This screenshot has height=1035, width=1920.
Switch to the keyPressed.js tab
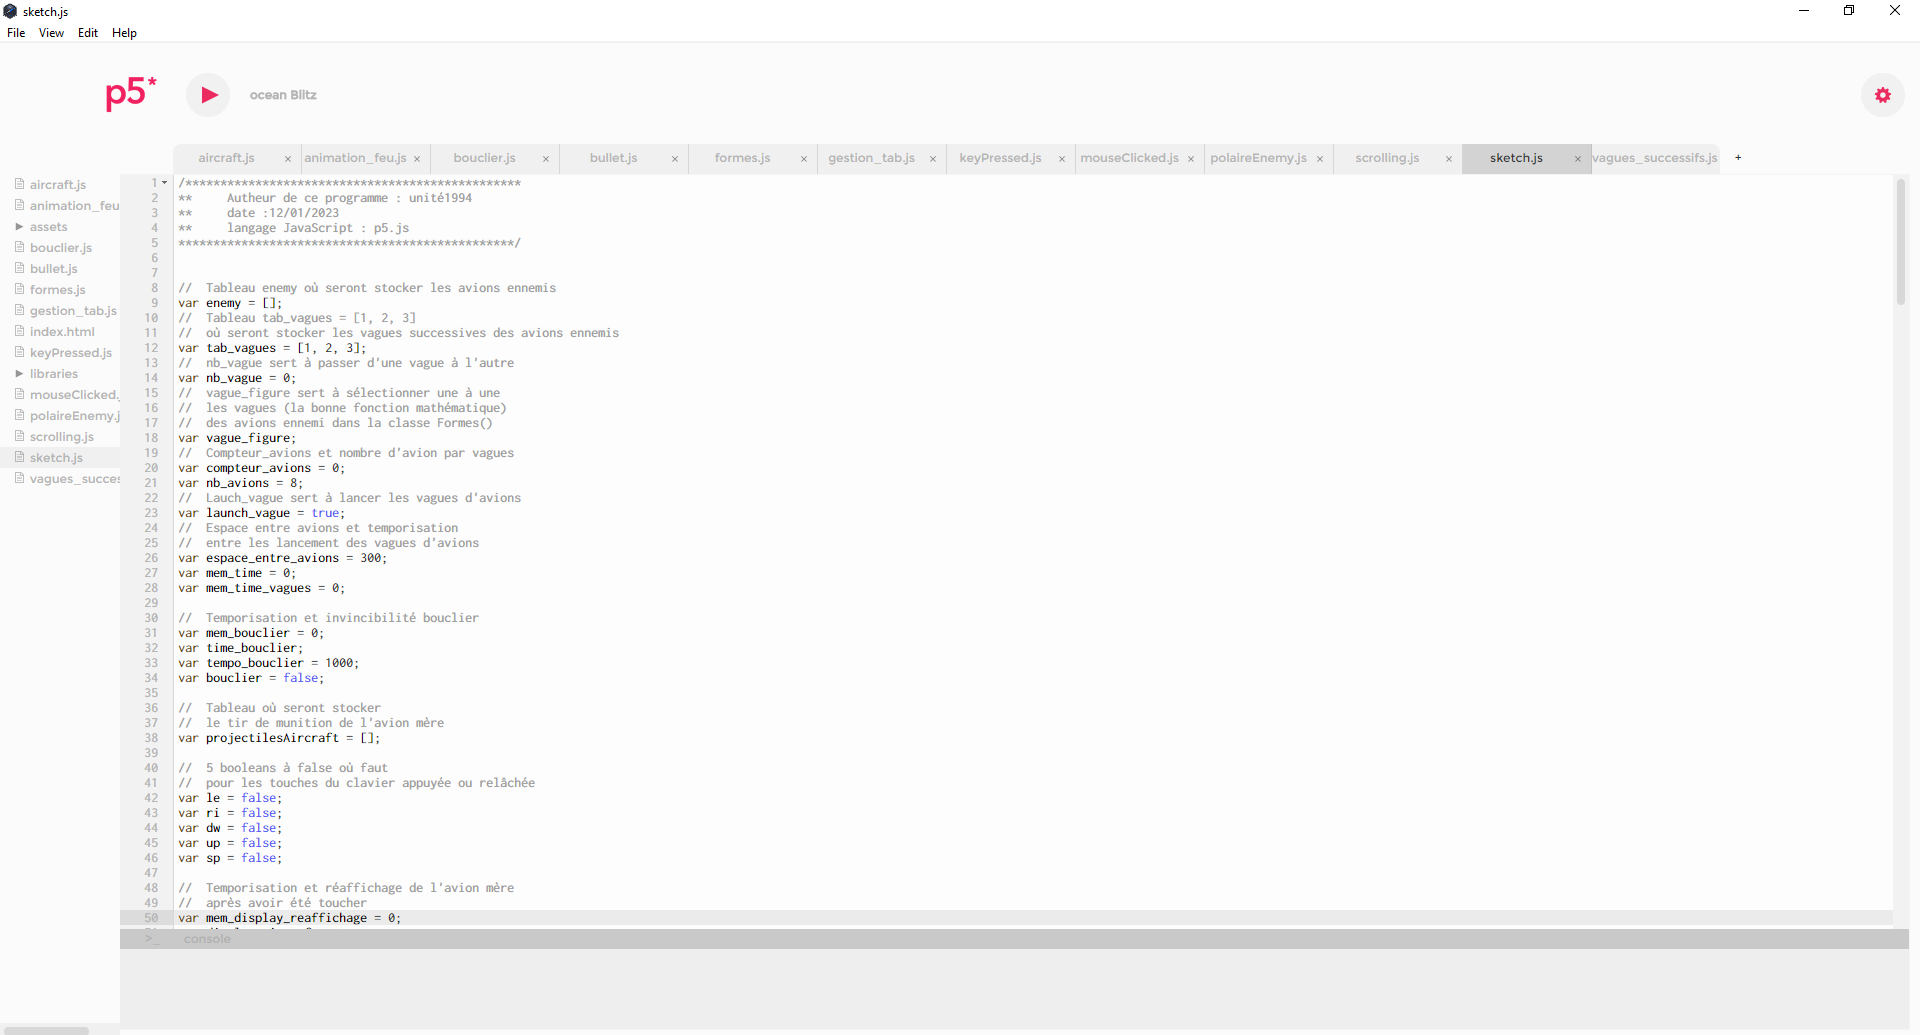(x=1000, y=158)
